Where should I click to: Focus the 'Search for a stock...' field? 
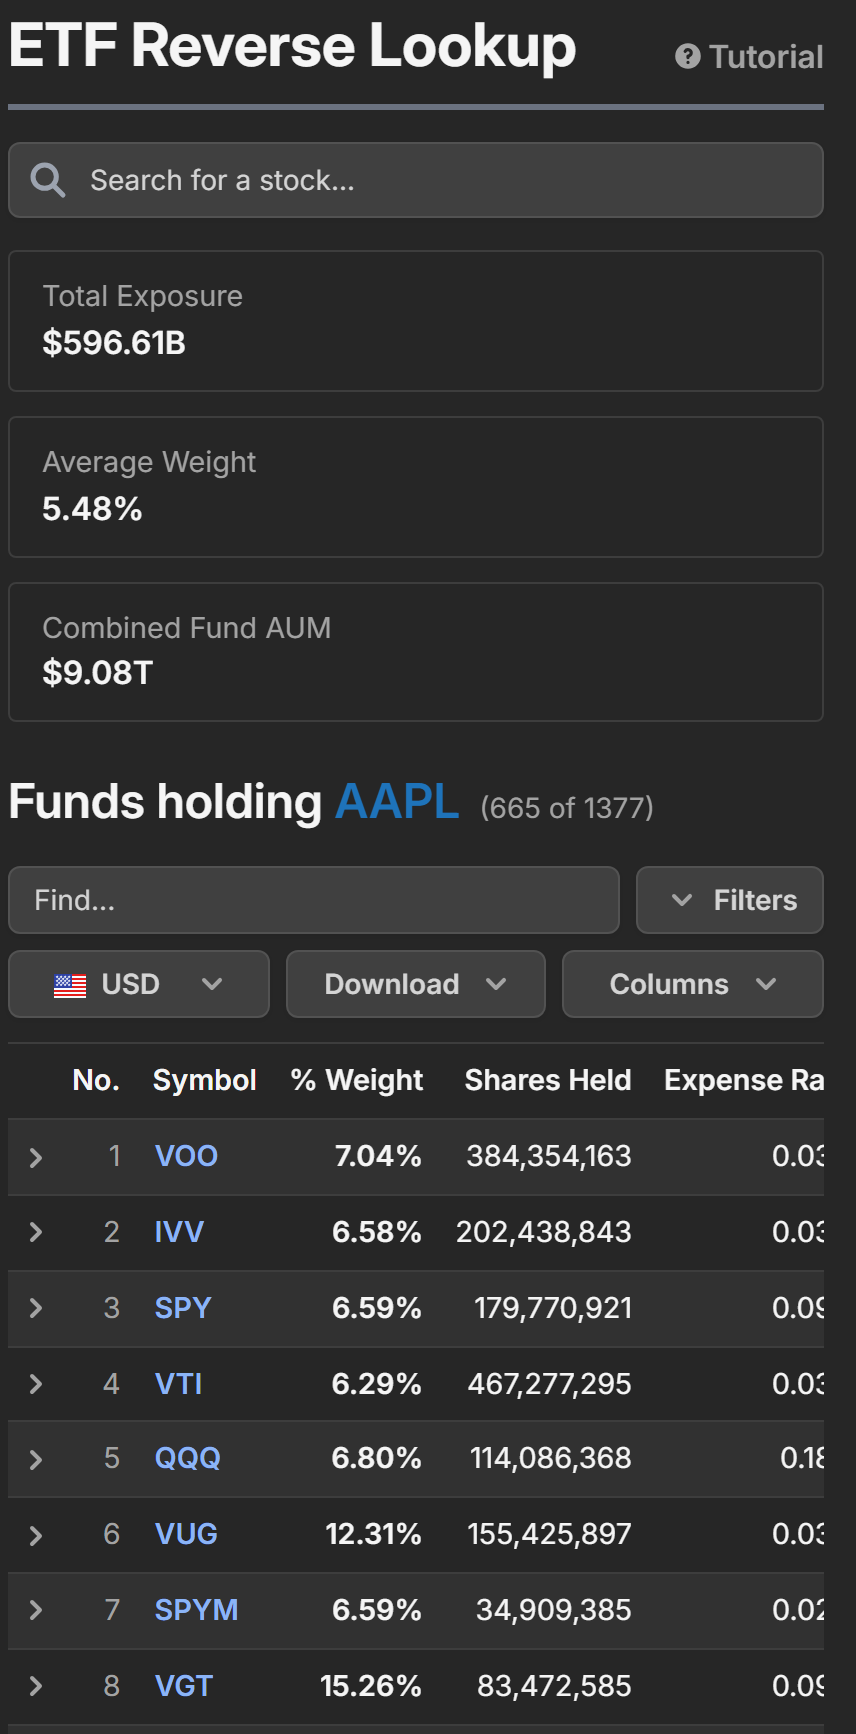point(416,180)
